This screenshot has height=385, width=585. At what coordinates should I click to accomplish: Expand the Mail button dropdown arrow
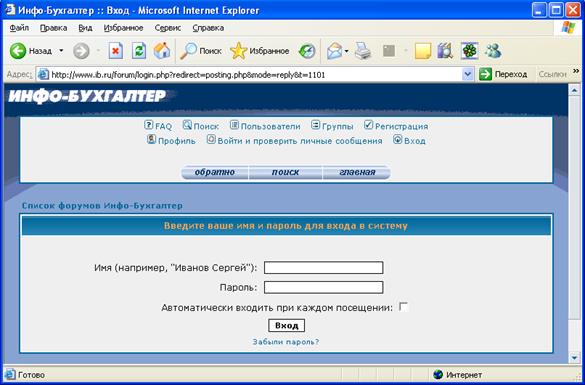(x=346, y=51)
